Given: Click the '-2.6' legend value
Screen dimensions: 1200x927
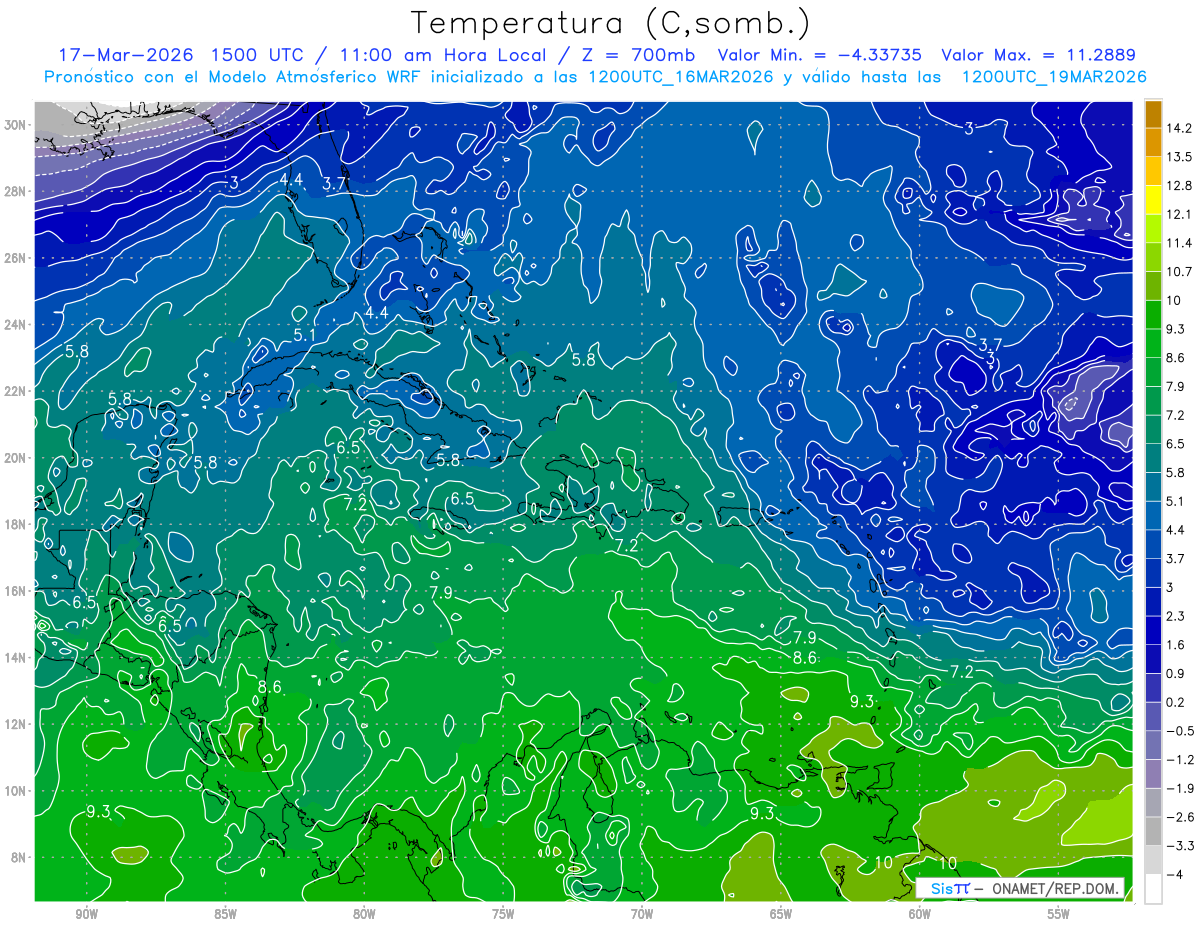Looking at the screenshot, I should pos(1178,818).
